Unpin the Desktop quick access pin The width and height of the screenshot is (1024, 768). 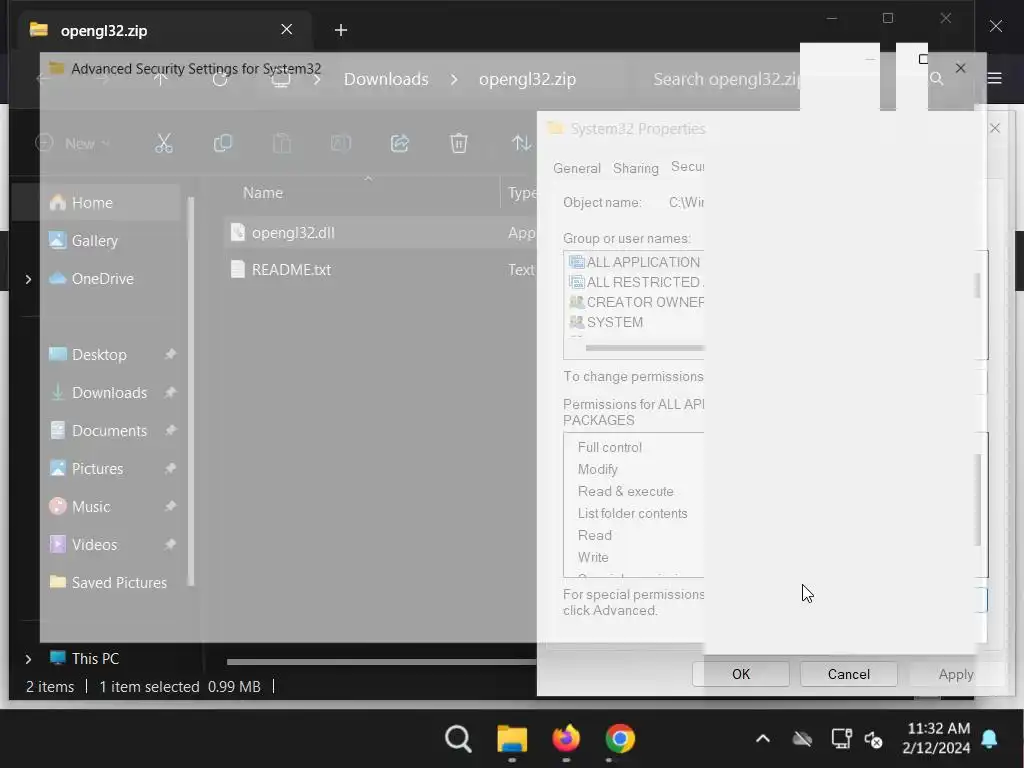(170, 354)
